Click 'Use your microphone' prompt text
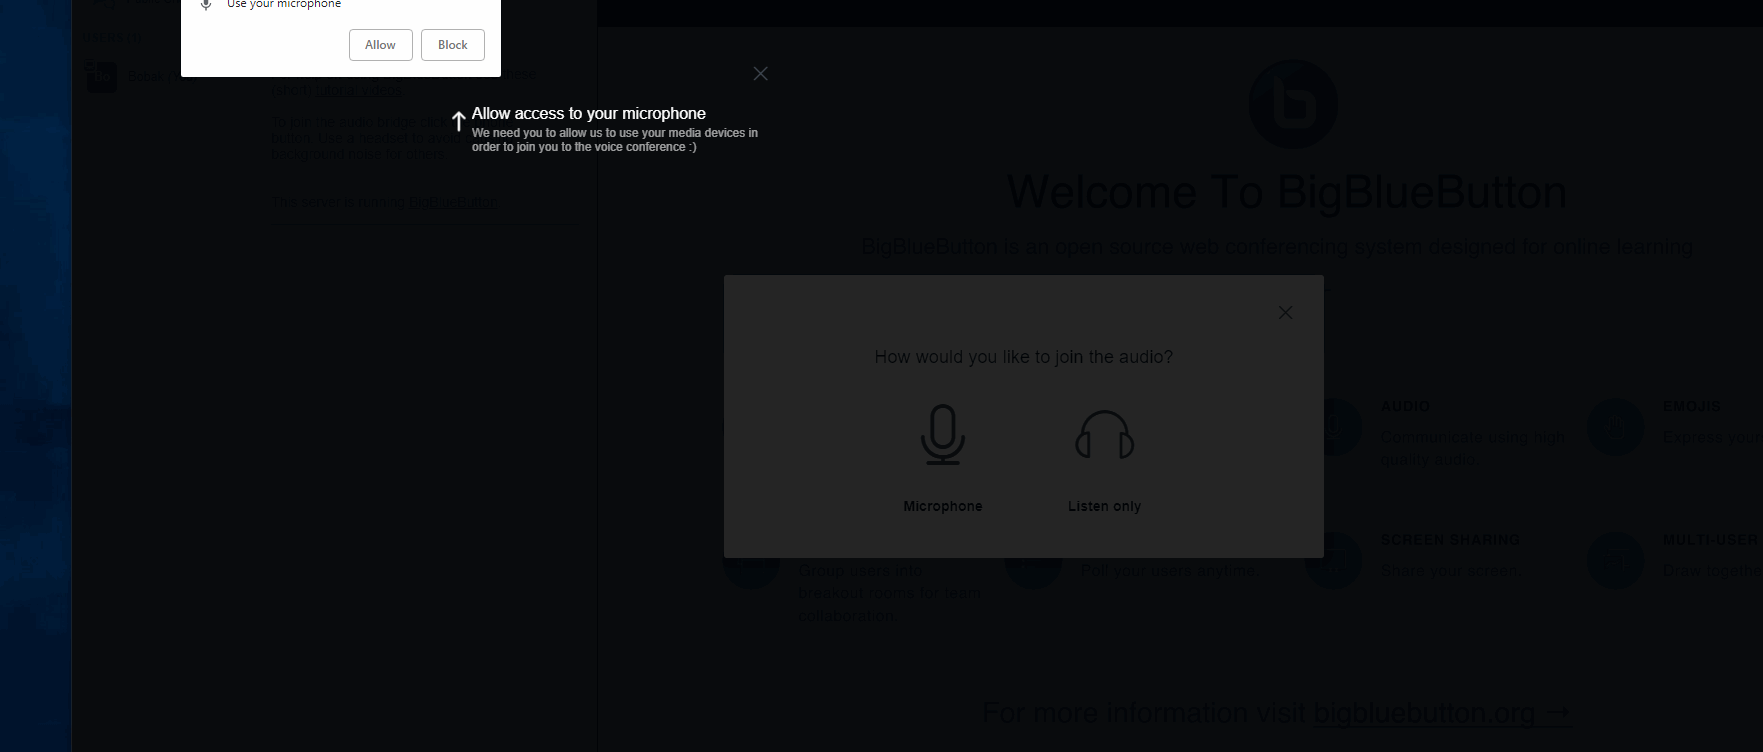The image size is (1763, 752). coord(284,5)
